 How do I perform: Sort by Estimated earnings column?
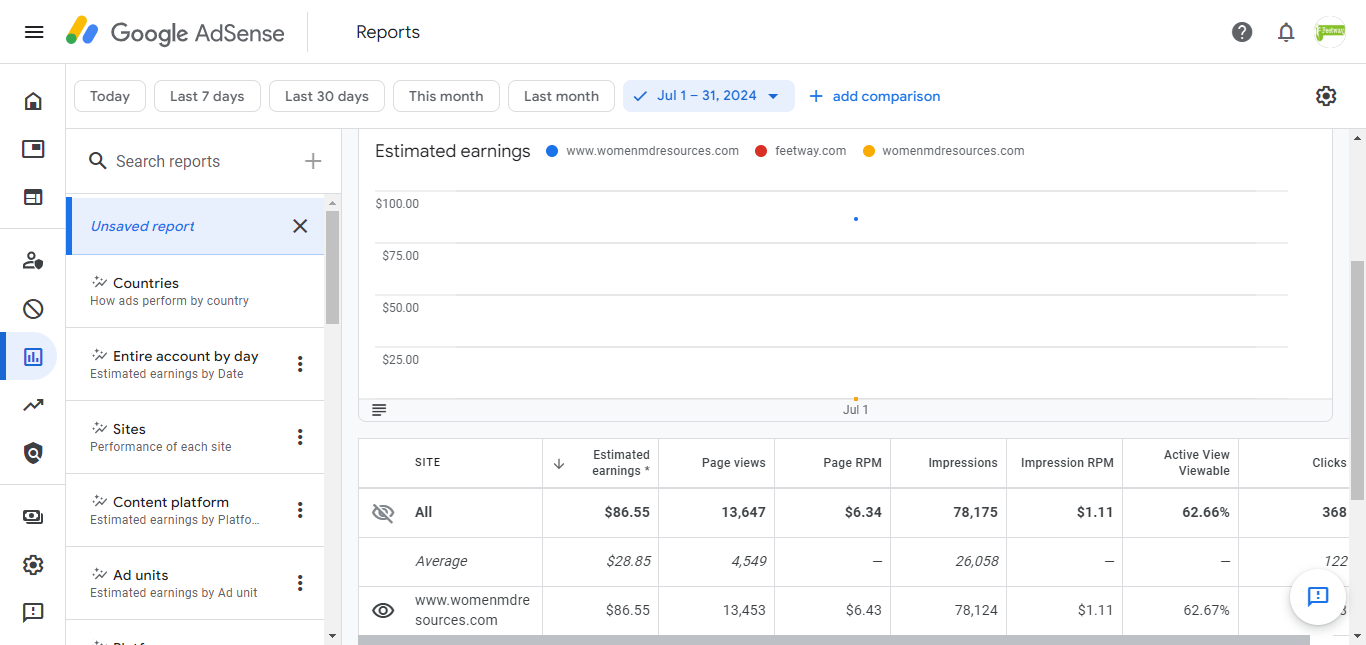click(x=601, y=463)
